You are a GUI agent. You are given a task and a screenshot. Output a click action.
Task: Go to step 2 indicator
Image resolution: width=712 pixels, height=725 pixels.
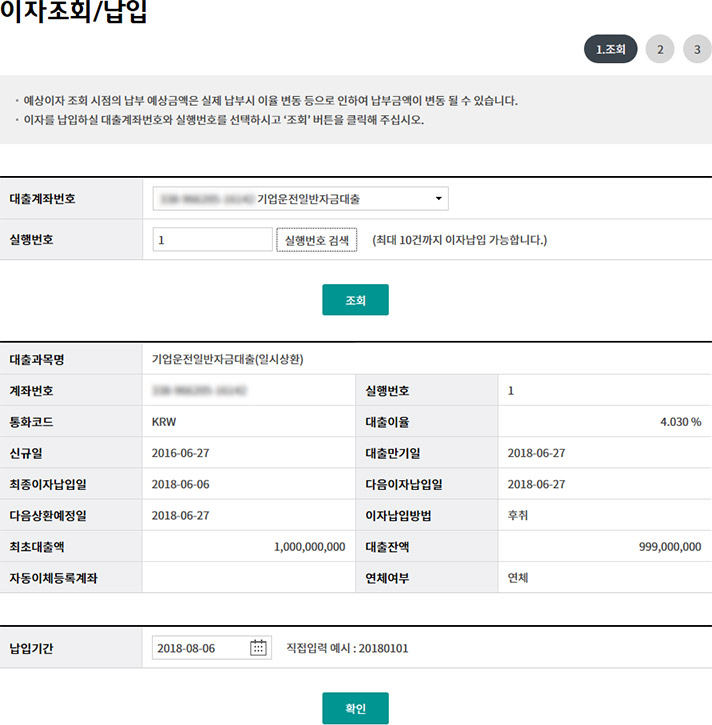pos(660,49)
